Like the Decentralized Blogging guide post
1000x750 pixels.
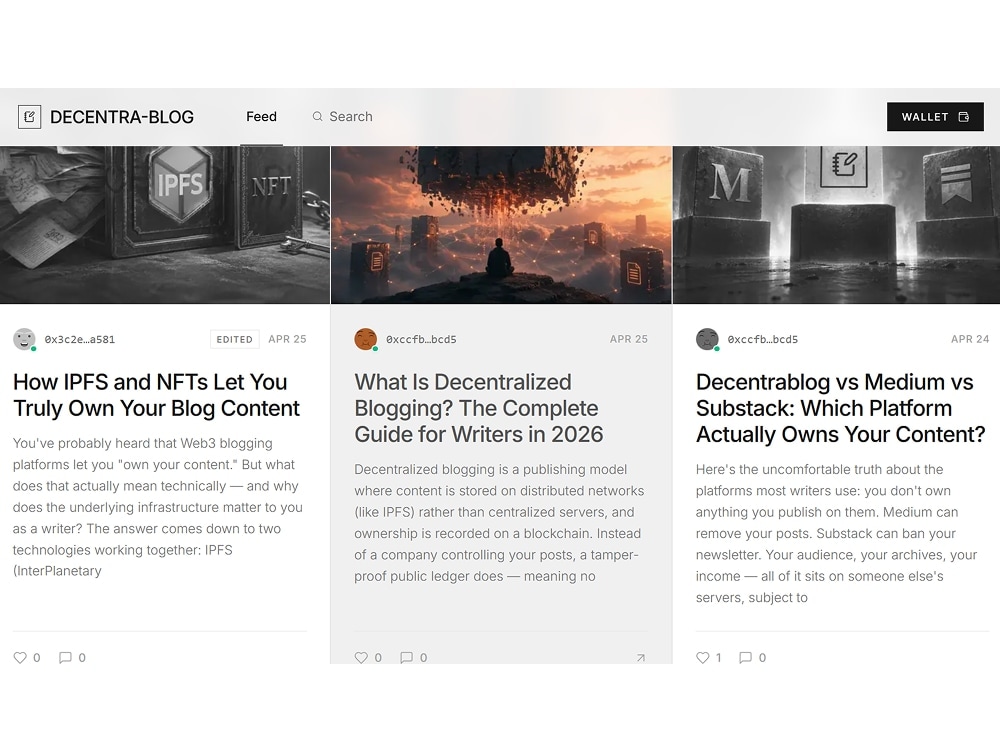(x=362, y=658)
